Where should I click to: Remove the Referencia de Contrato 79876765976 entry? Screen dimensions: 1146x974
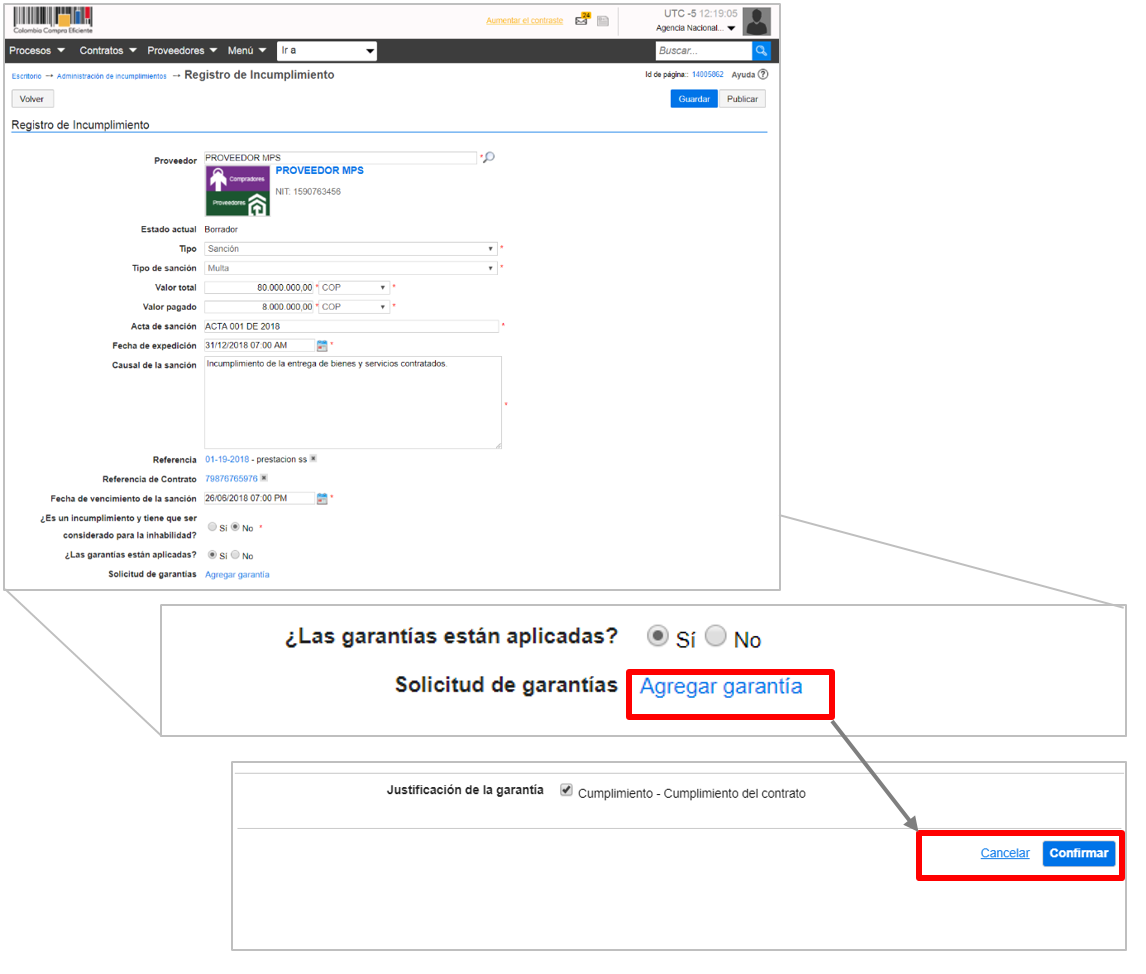(265, 478)
